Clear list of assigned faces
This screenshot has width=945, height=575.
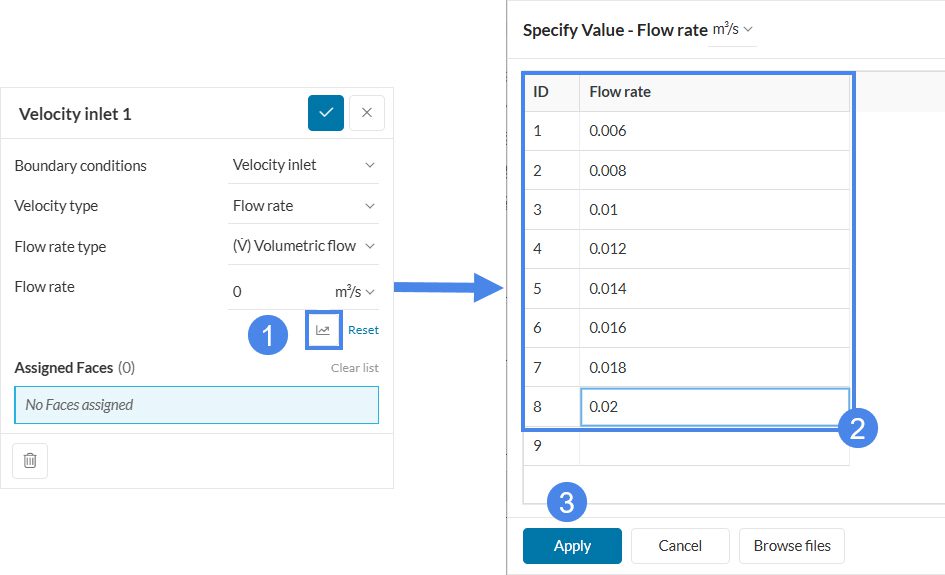tap(354, 368)
